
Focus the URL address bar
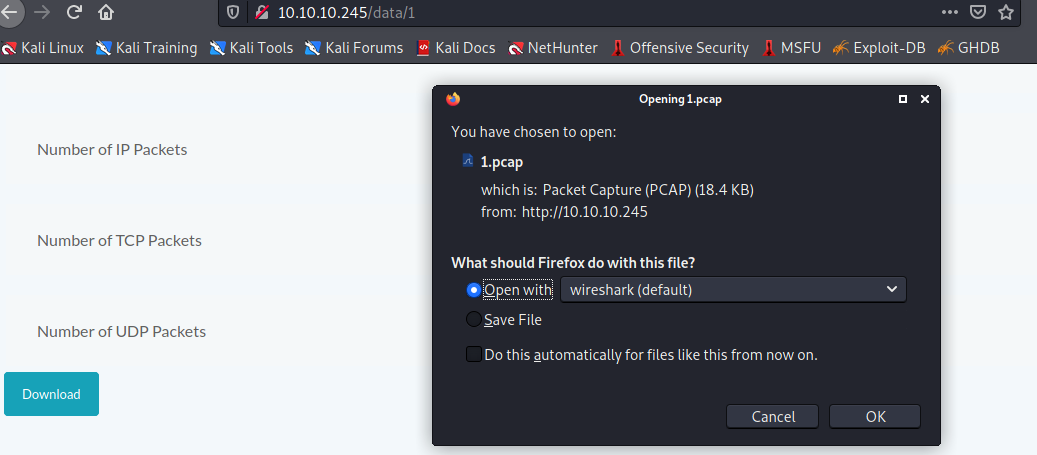[x=600, y=13]
